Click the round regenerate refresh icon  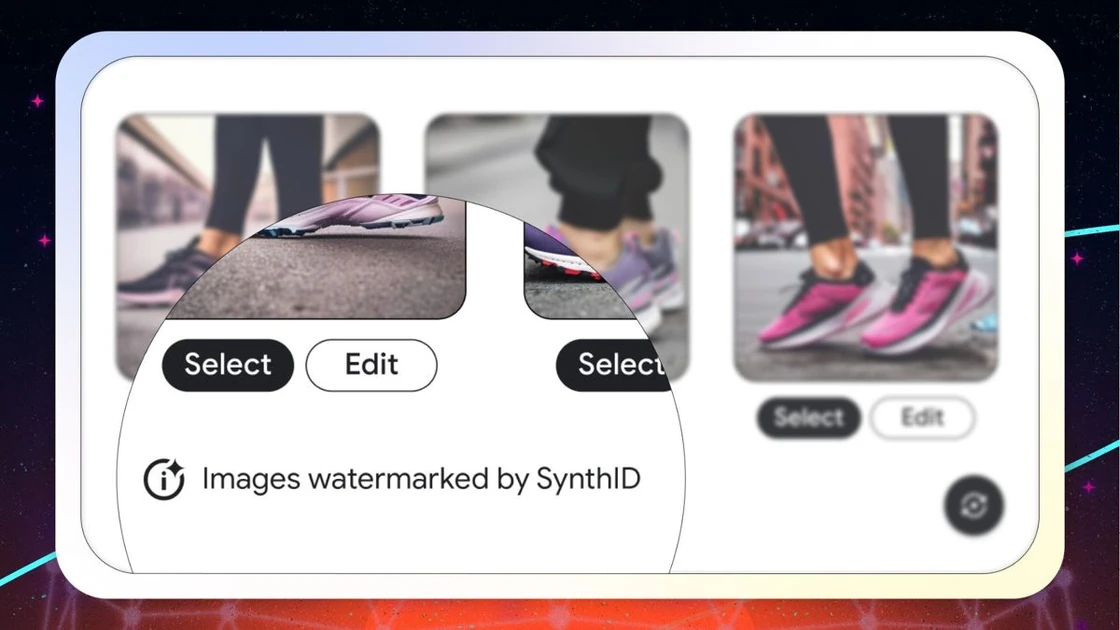point(974,506)
